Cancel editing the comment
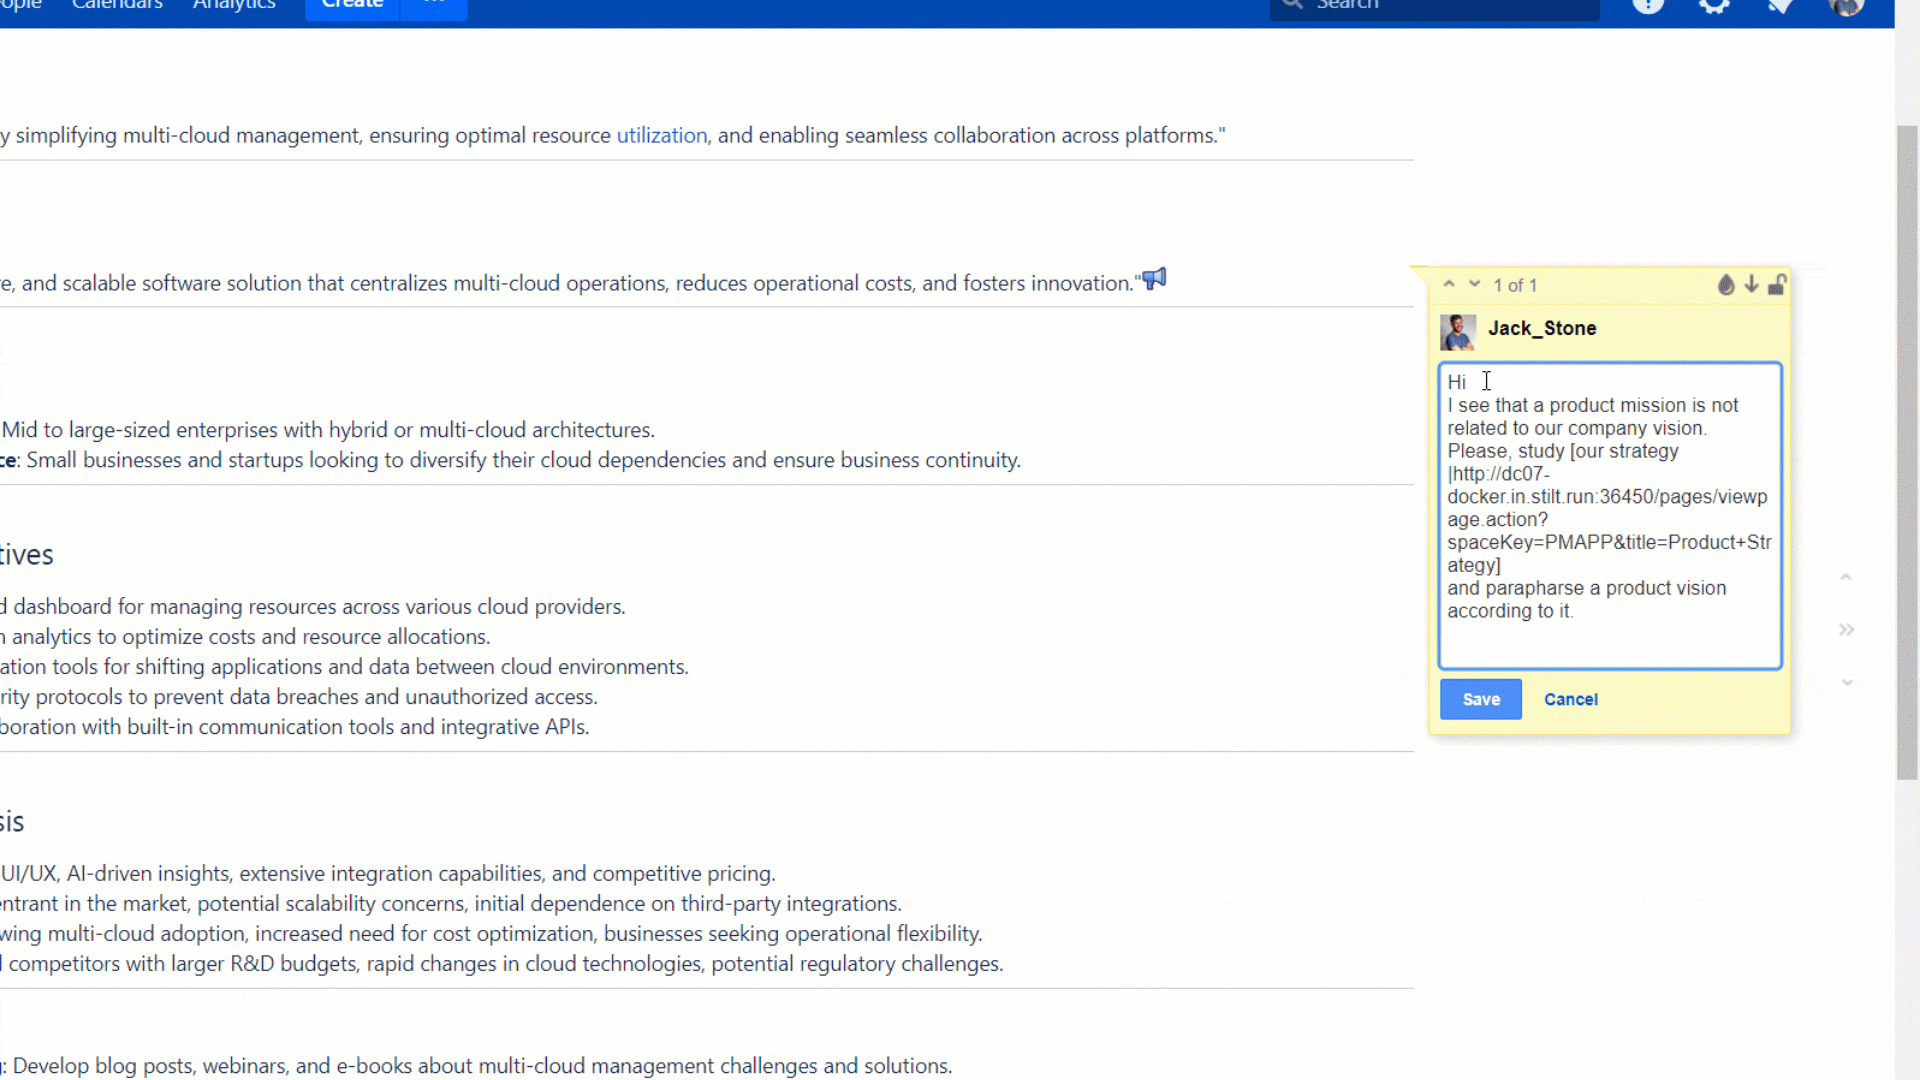The width and height of the screenshot is (1920, 1080). (1570, 699)
